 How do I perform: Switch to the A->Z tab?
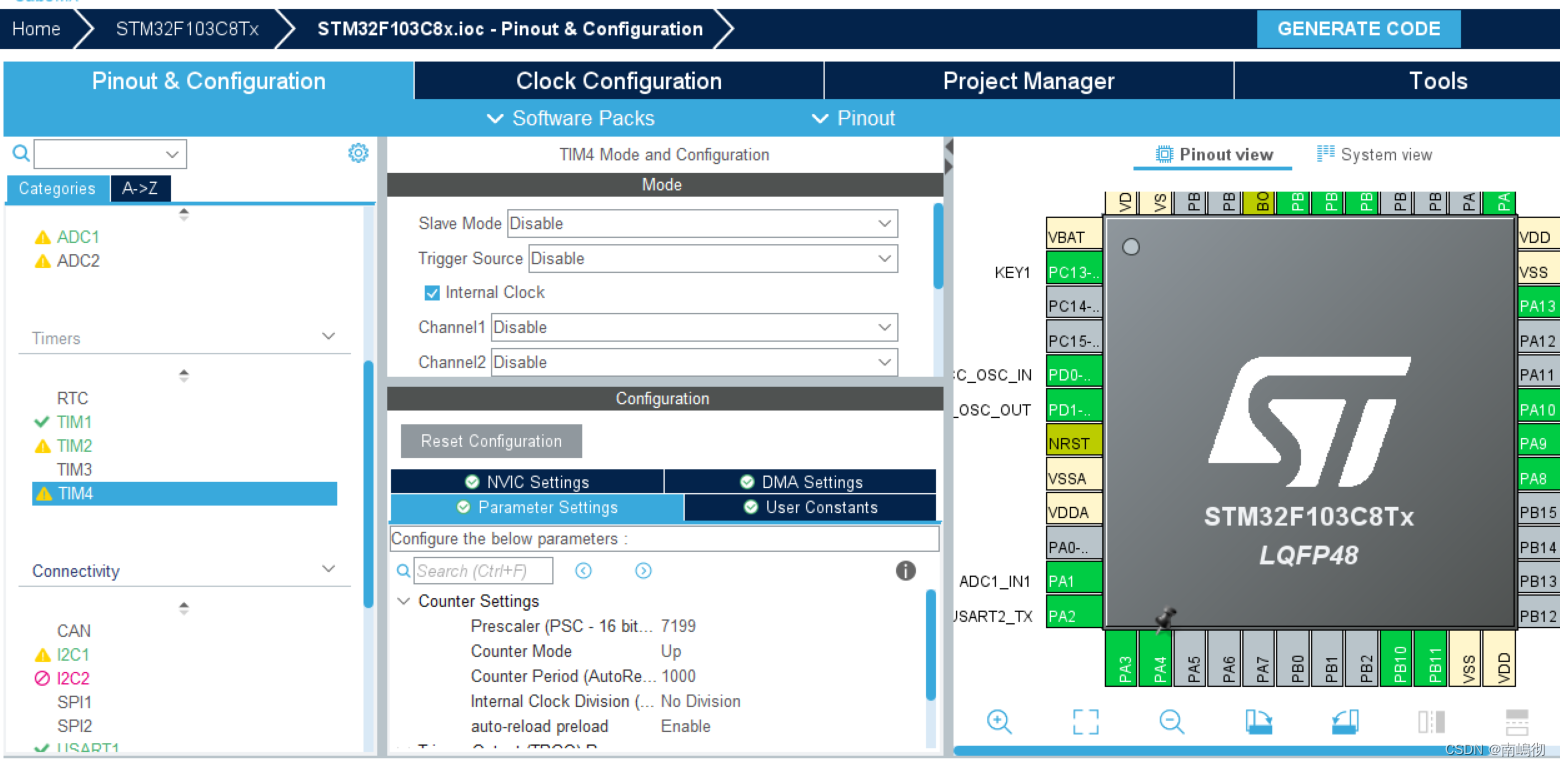[x=140, y=188]
